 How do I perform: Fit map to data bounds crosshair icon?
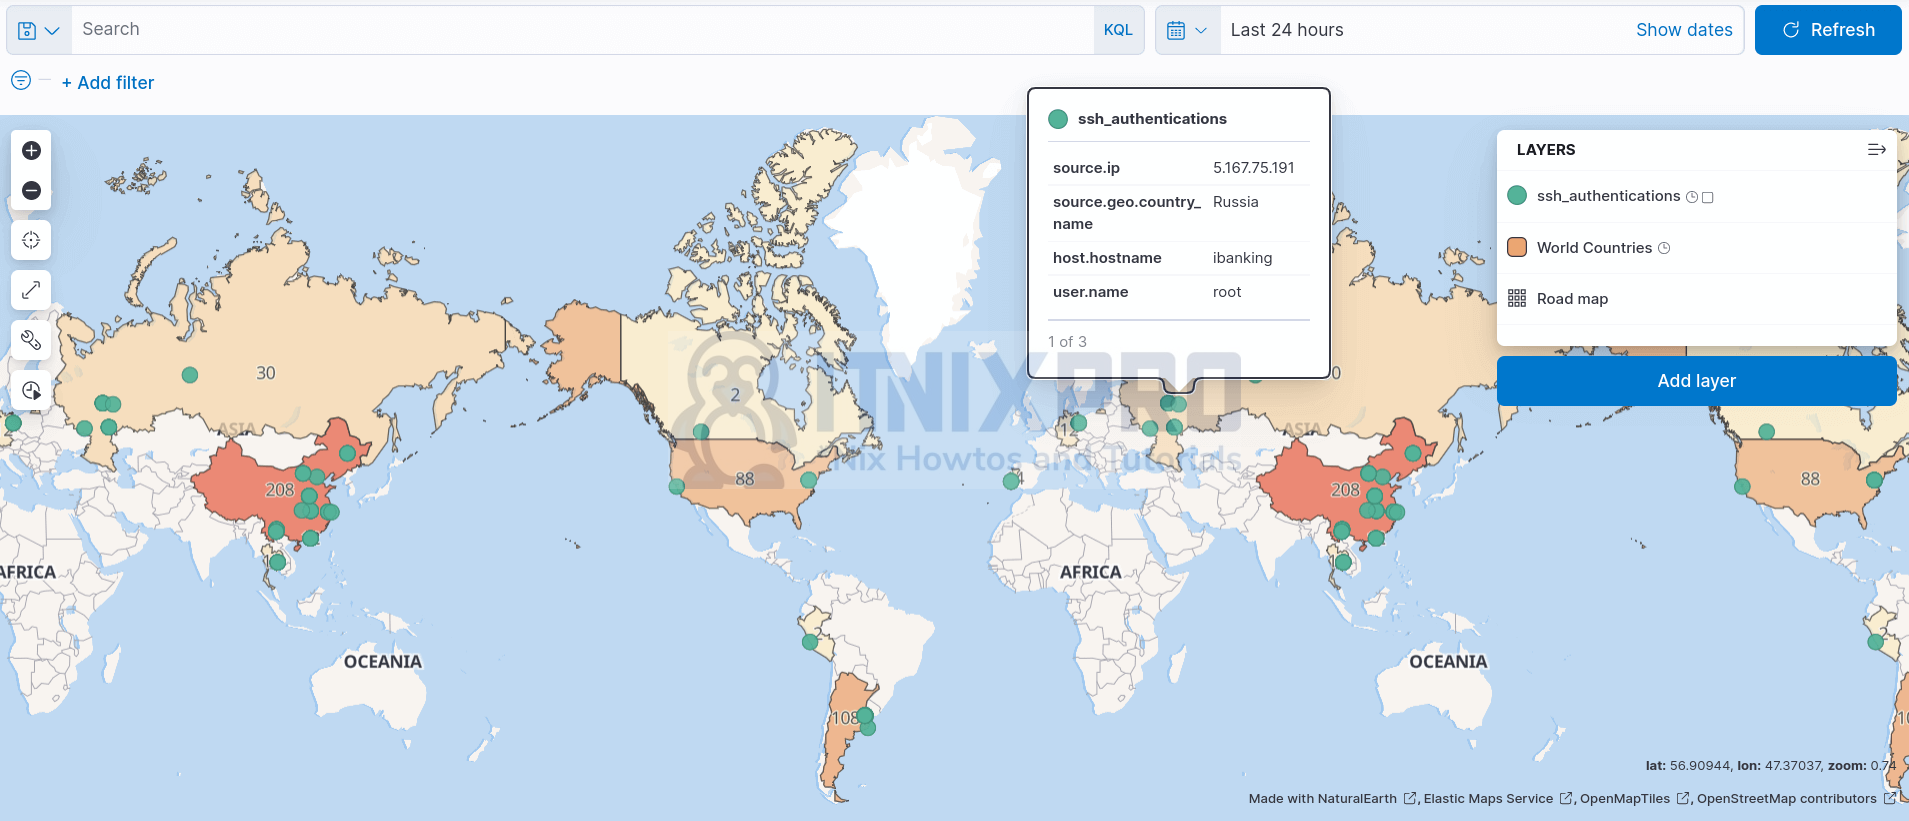(x=31, y=240)
